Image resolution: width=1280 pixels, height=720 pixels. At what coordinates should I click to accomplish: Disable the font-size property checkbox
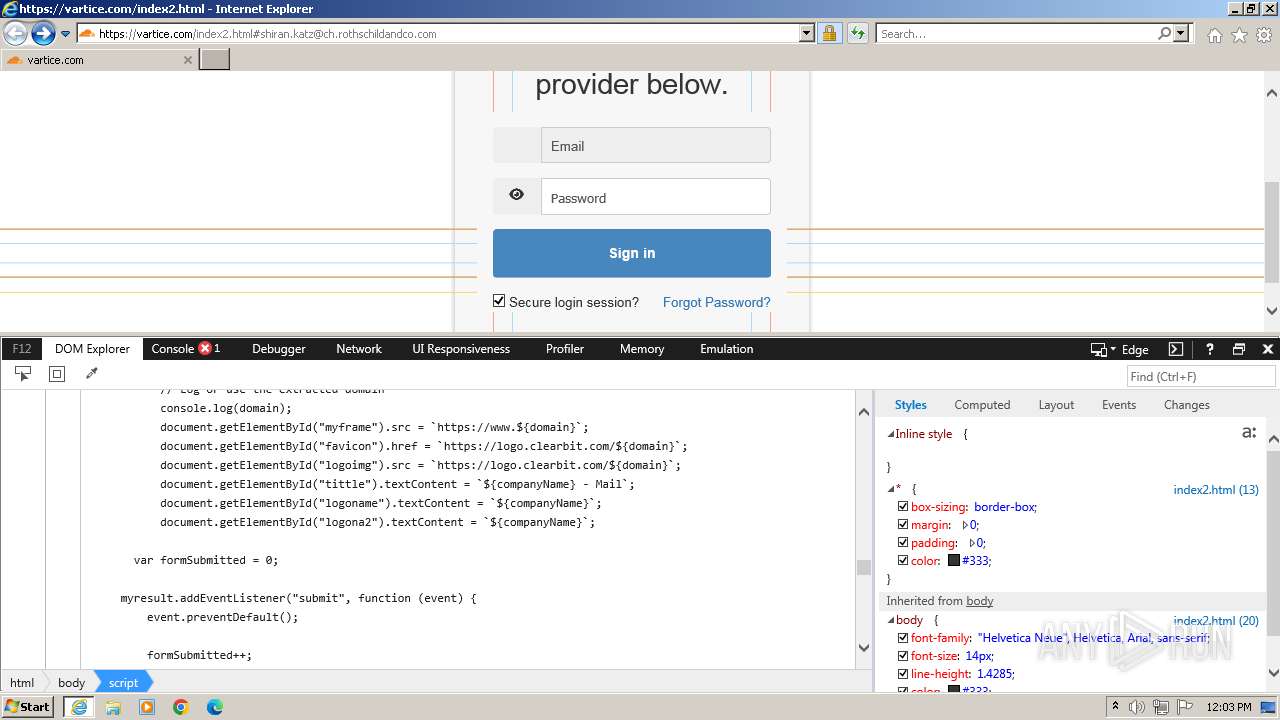903,656
